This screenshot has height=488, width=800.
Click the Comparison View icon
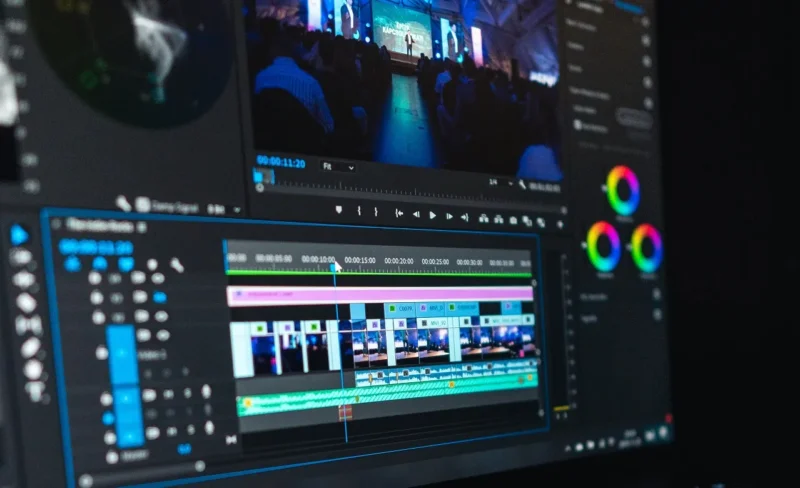[x=527, y=222]
